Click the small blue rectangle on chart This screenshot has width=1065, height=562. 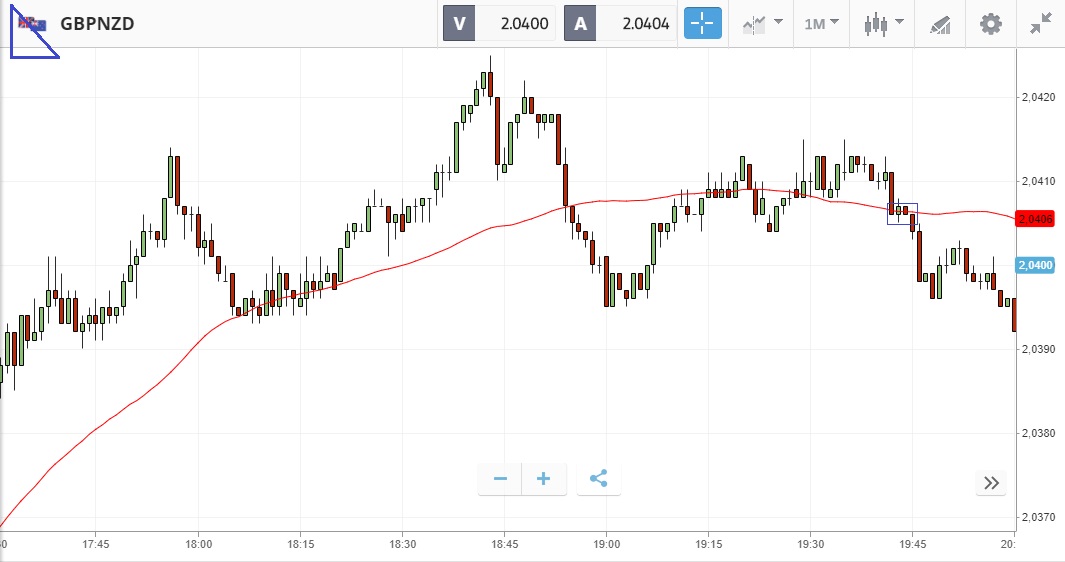tap(902, 214)
